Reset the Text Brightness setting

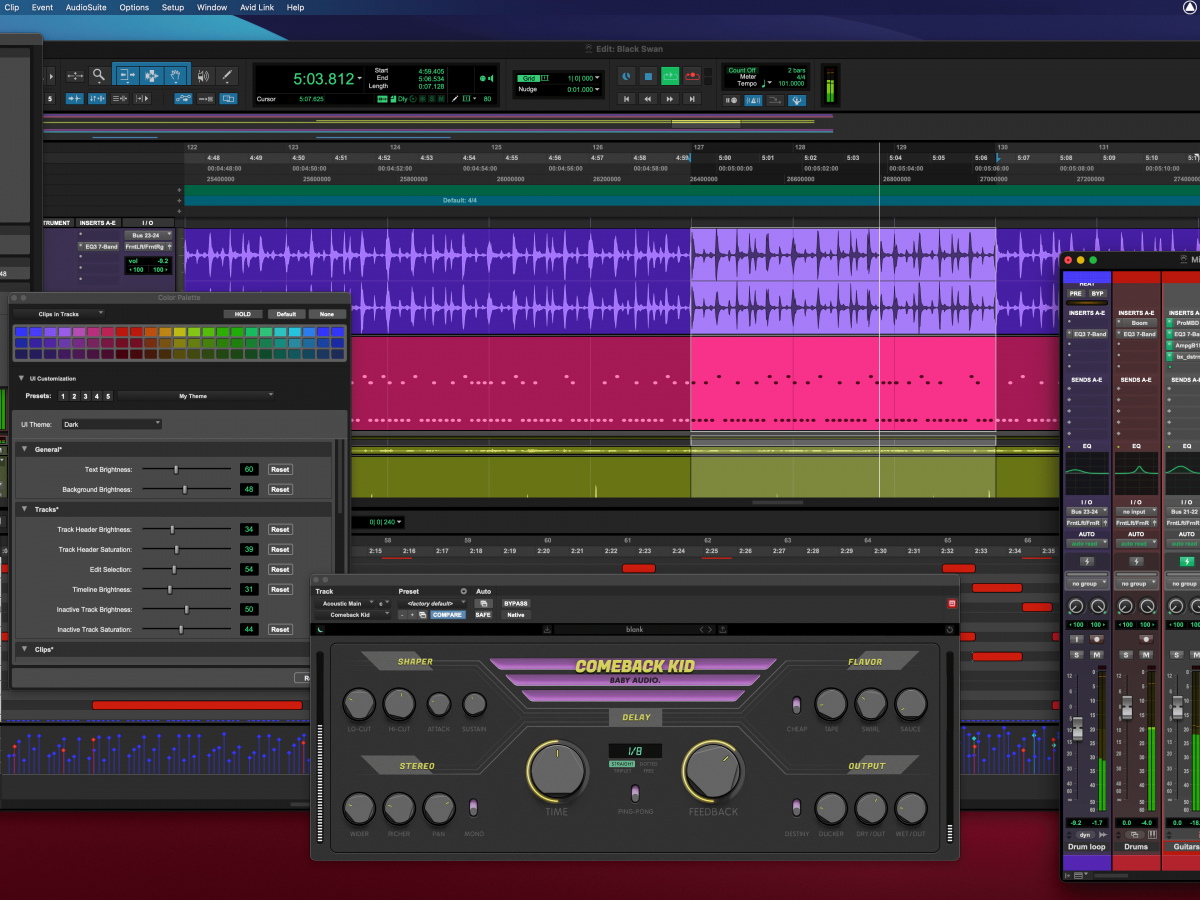(280, 469)
